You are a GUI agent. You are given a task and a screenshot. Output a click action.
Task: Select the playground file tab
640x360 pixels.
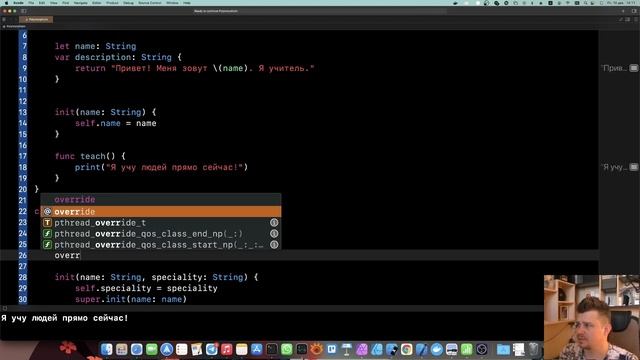coord(37,19)
